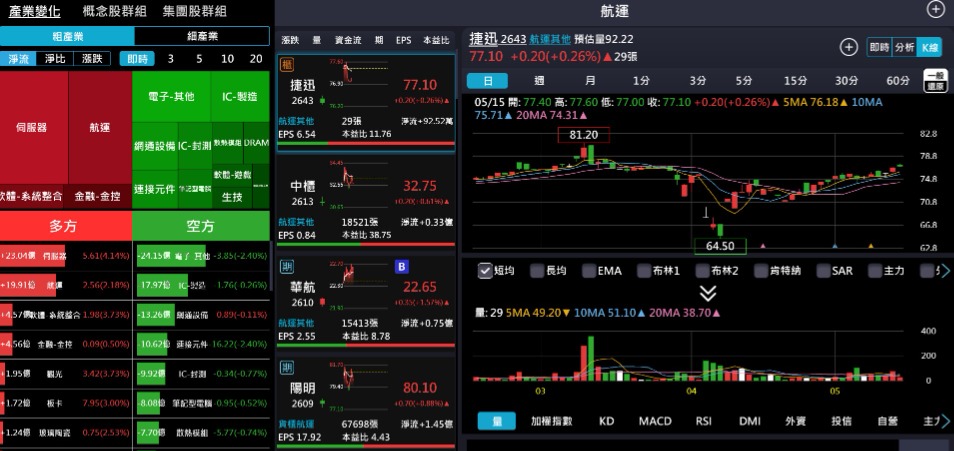
Task: Switch treemap metric to 淨比
Action: tap(55, 58)
